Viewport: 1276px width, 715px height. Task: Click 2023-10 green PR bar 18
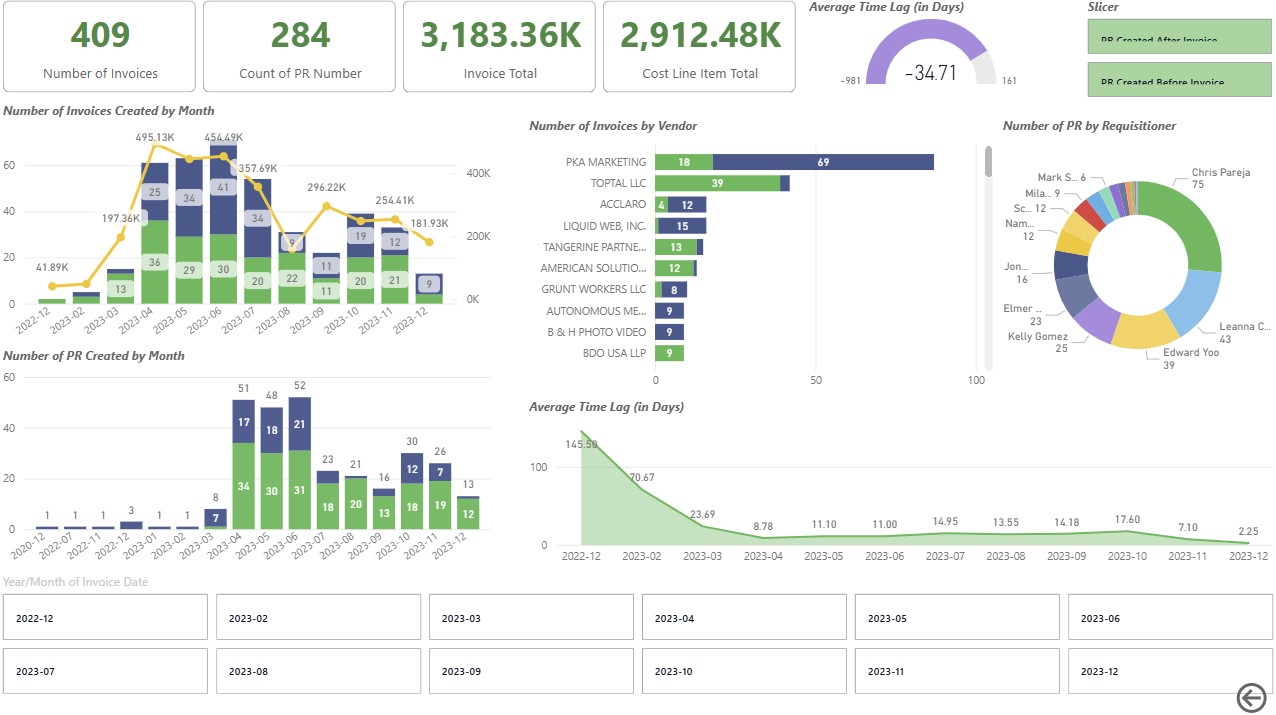tap(412, 506)
